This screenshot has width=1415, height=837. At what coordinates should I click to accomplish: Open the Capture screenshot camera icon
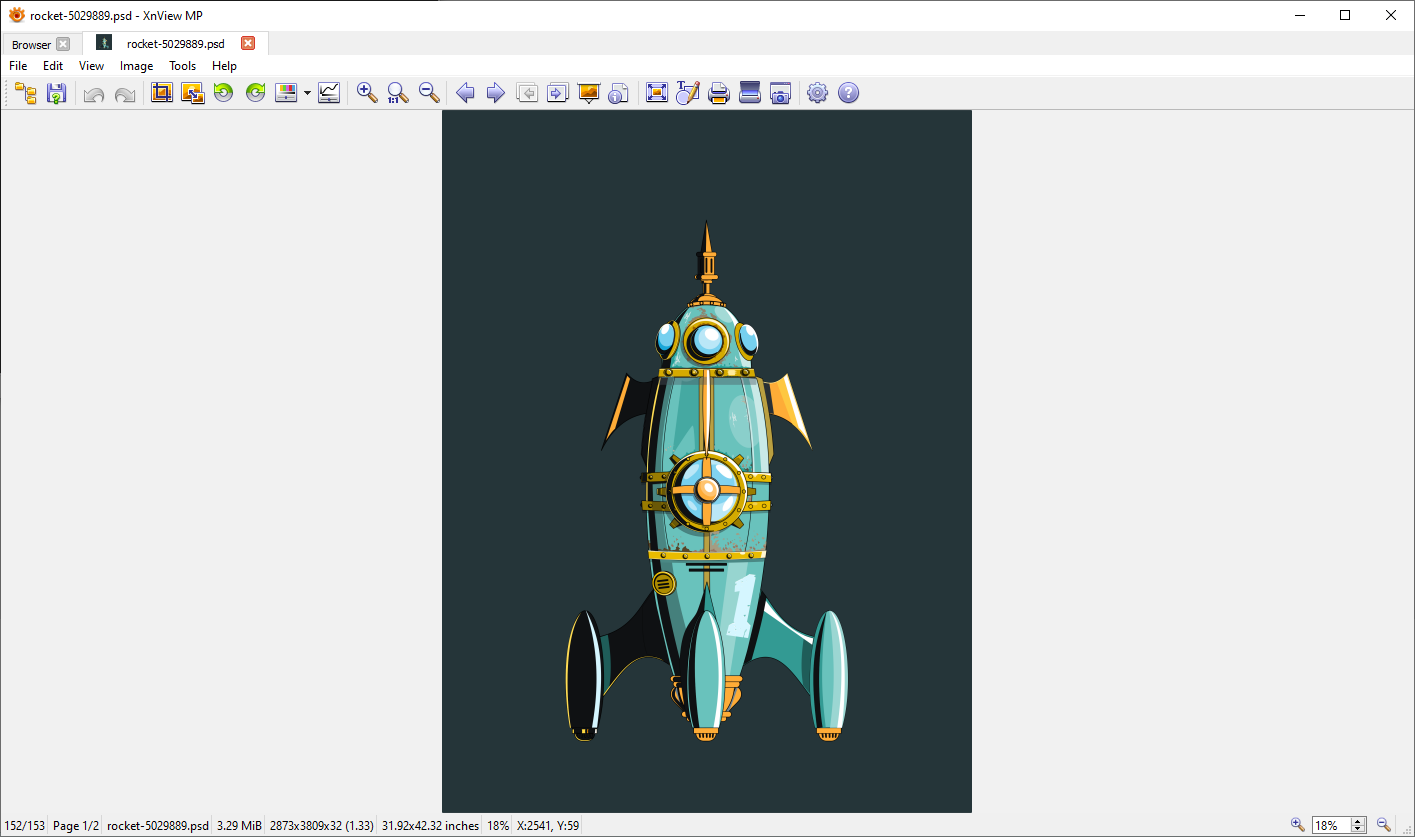click(781, 93)
